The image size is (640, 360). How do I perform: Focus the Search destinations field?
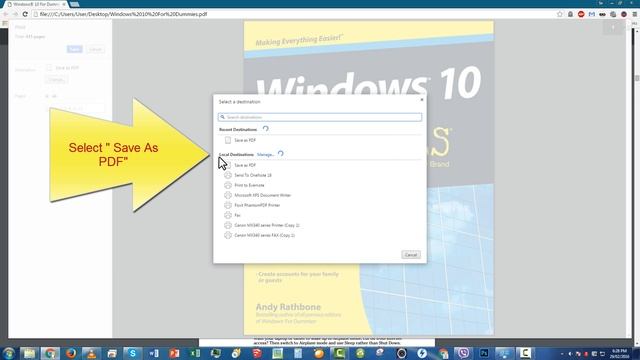click(x=320, y=117)
